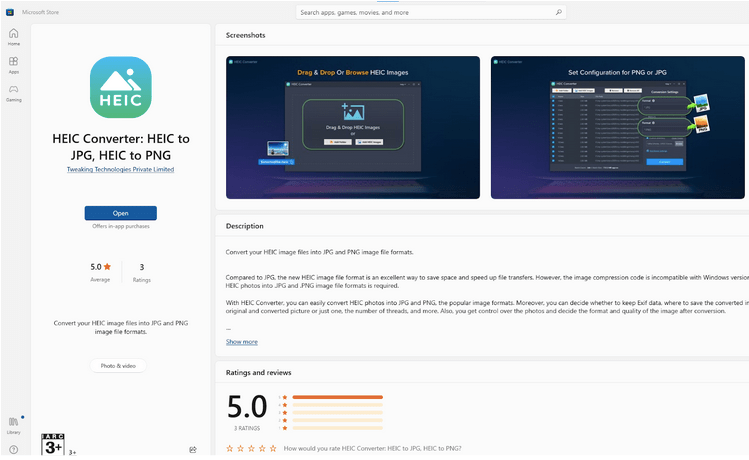Screen dimensions: 749x460
Task: Expand description with Show more
Action: [242, 342]
